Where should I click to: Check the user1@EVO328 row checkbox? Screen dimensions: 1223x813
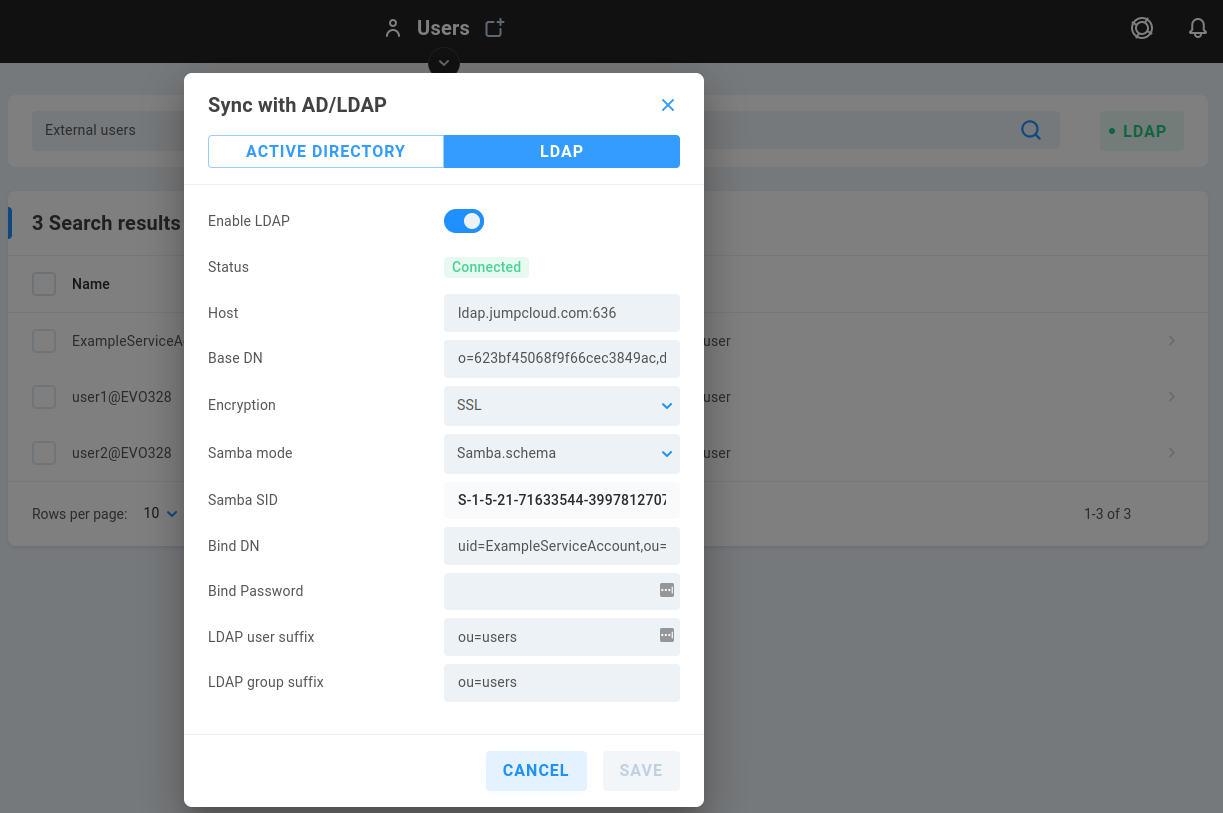point(44,397)
